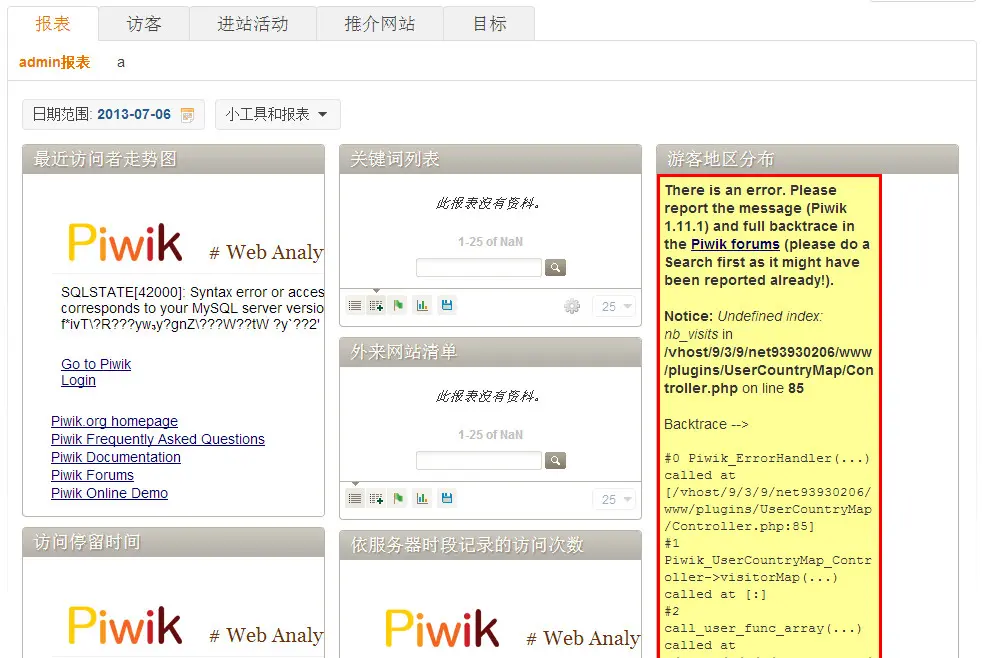Open the 25 rows dropdown in 外来网站清单
Viewport: 982px width, 658px height.
coord(614,499)
